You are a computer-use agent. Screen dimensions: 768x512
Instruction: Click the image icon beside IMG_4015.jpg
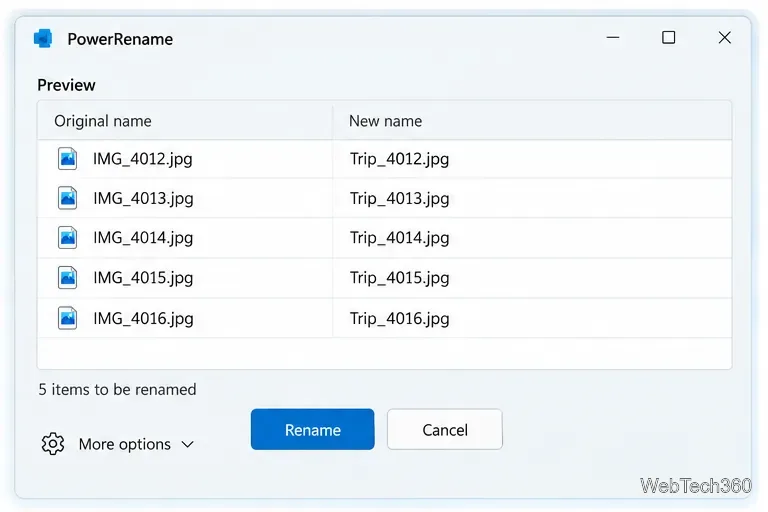(67, 277)
